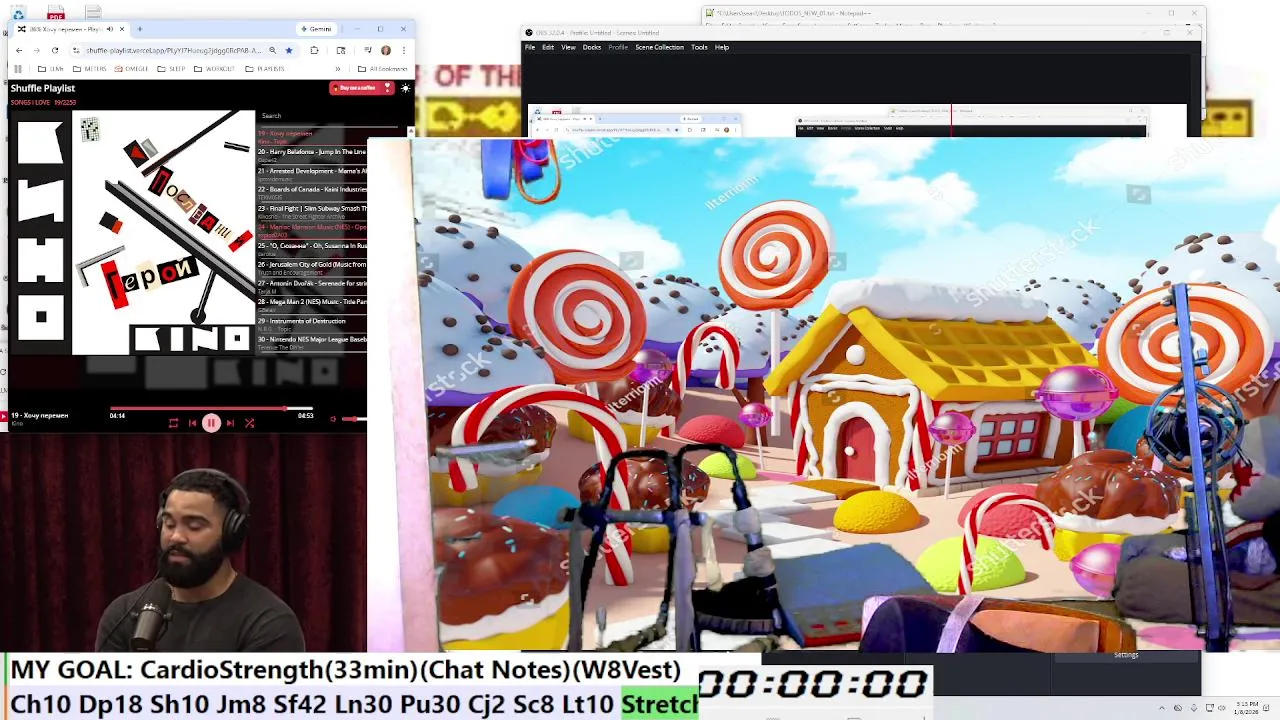This screenshot has height=720, width=1280.
Task: Open the Recycle Bin desktop icon
Action: pyautogui.click(x=18, y=14)
